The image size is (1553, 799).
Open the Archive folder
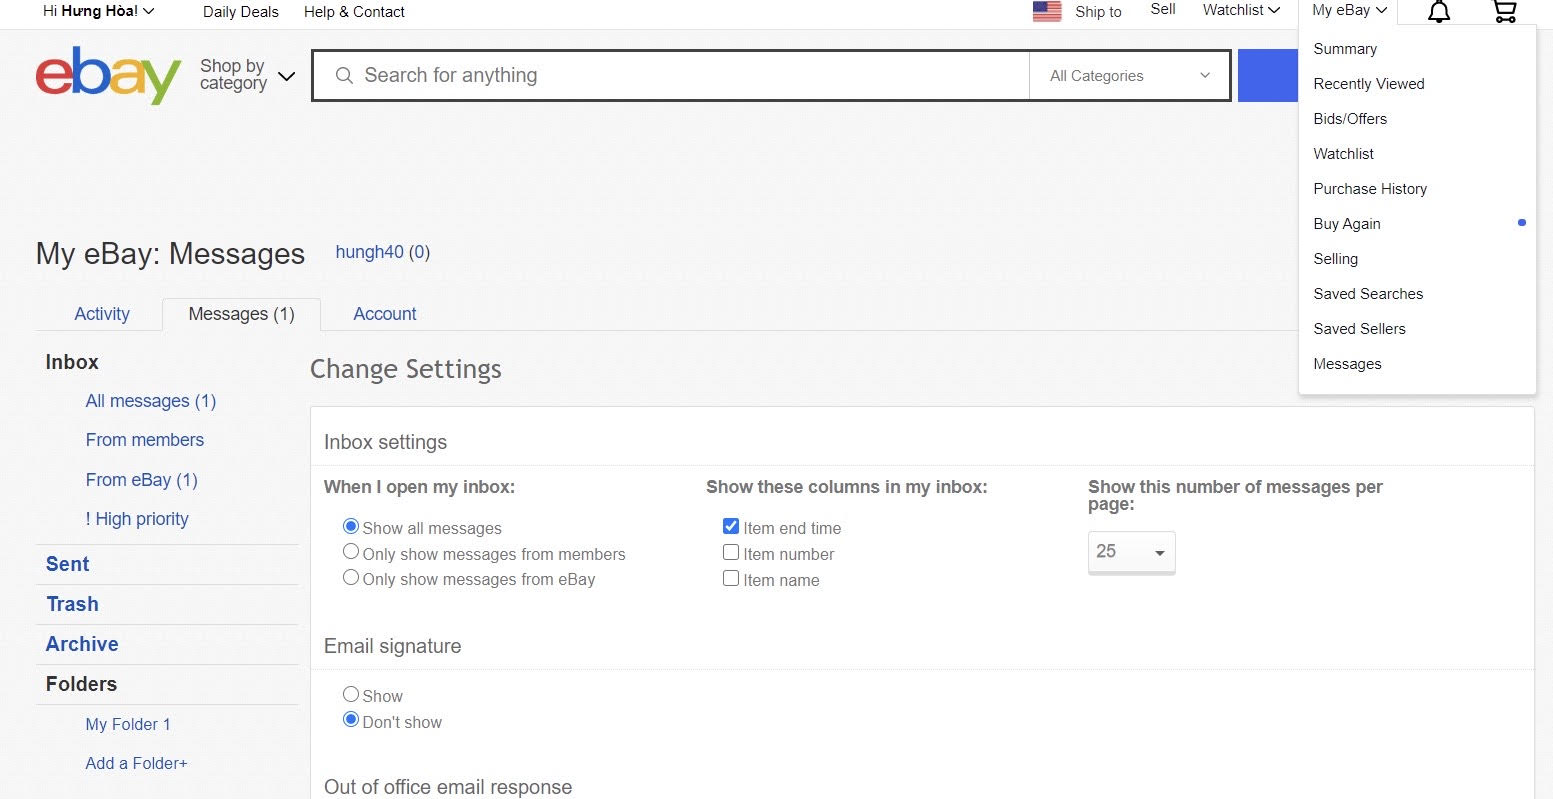coord(82,644)
